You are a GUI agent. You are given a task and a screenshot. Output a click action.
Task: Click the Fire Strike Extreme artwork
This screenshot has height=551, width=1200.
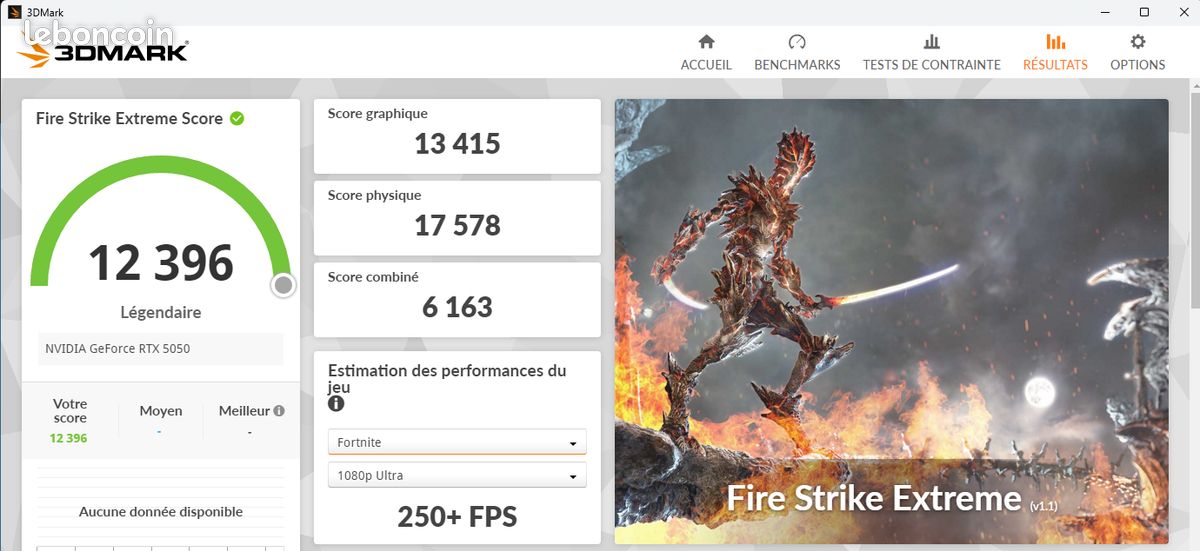tap(891, 321)
